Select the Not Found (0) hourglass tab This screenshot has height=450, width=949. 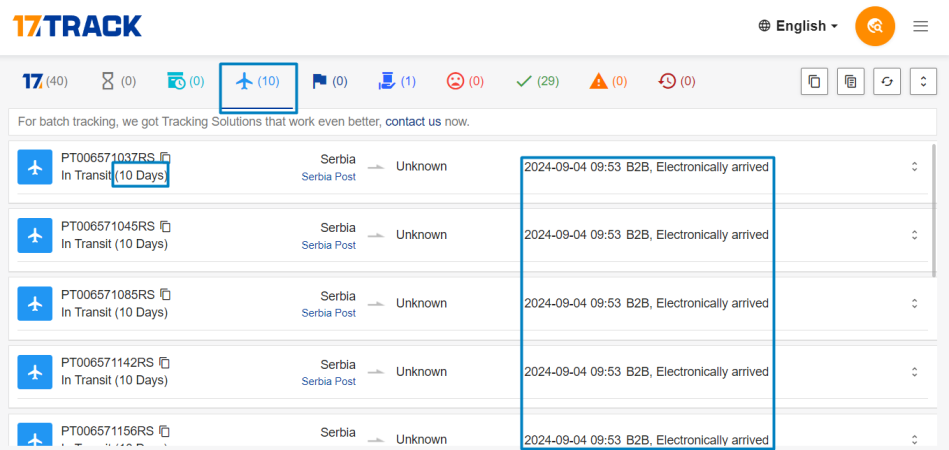coord(118,82)
